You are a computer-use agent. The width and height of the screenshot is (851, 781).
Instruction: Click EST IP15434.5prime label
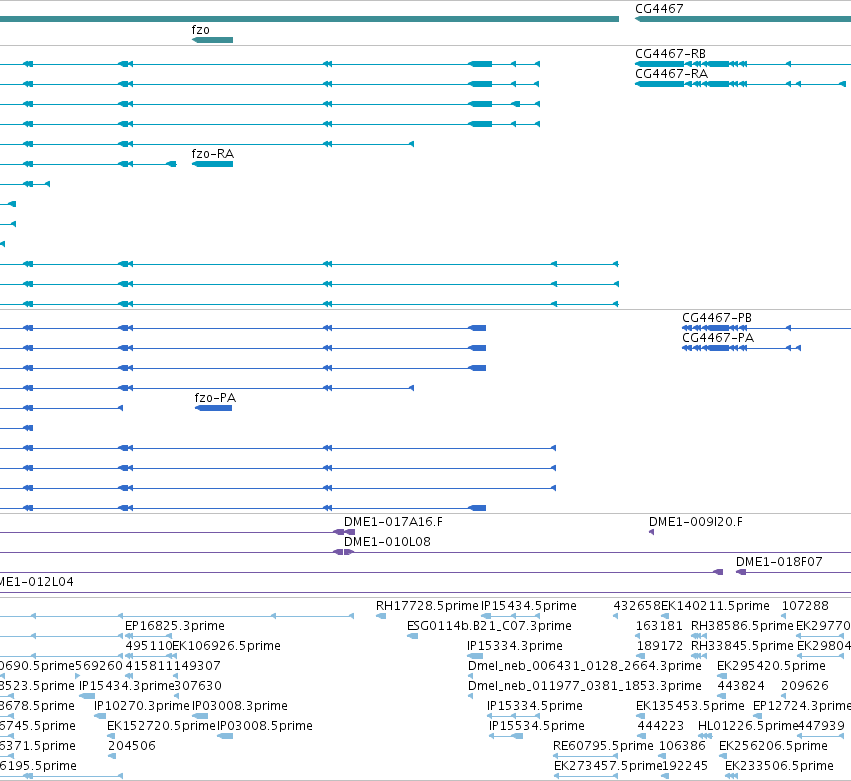[x=529, y=606]
